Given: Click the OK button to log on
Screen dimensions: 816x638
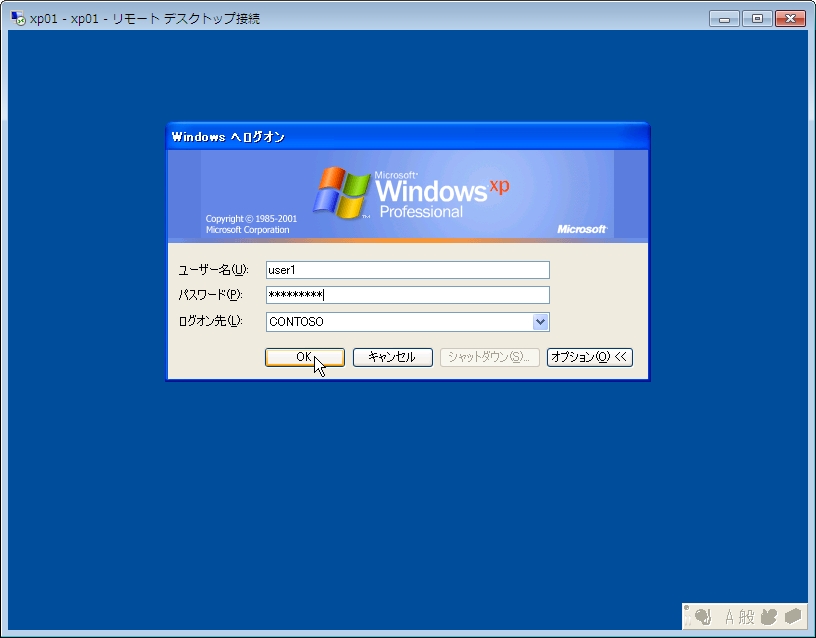Looking at the screenshot, I should 304,357.
